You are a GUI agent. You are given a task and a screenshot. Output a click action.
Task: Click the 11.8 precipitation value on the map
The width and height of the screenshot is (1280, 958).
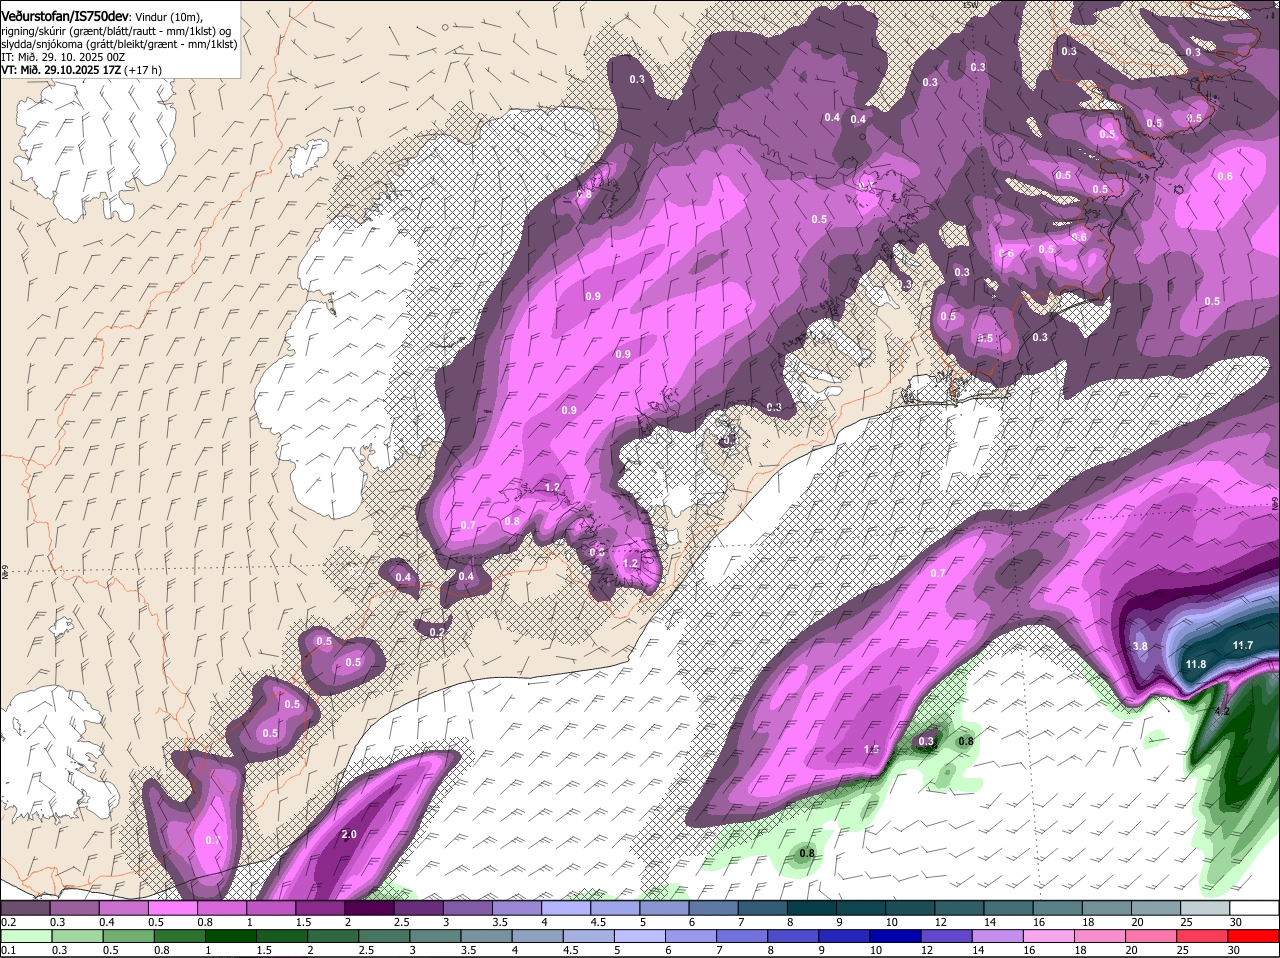[1196, 664]
